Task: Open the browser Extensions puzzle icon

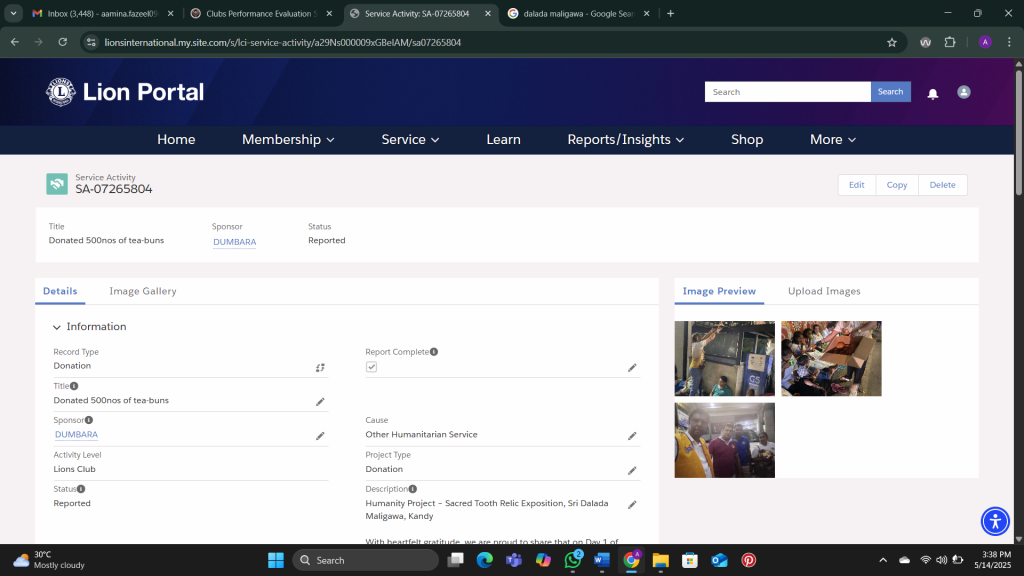Action: click(x=950, y=42)
